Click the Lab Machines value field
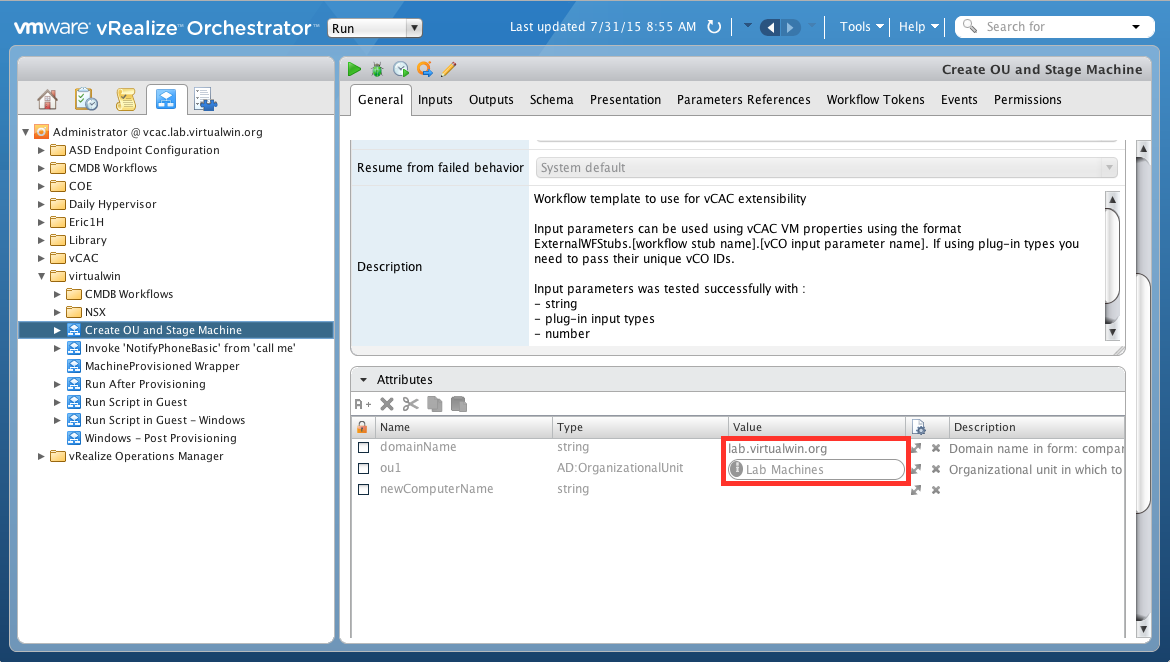Screen dimensions: 1170x662 pos(816,469)
